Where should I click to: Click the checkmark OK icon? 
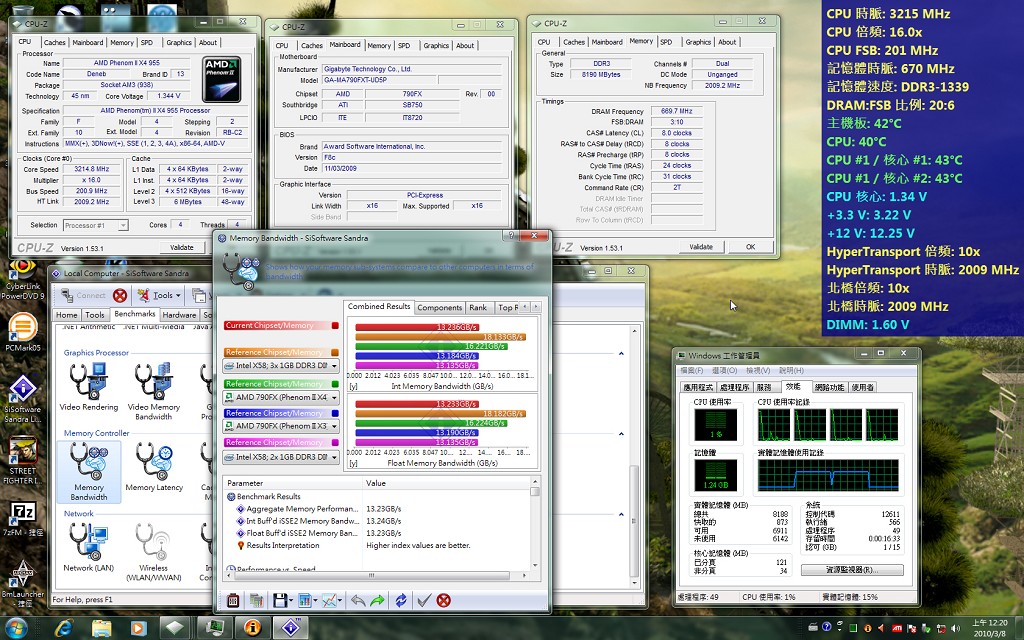click(x=424, y=600)
